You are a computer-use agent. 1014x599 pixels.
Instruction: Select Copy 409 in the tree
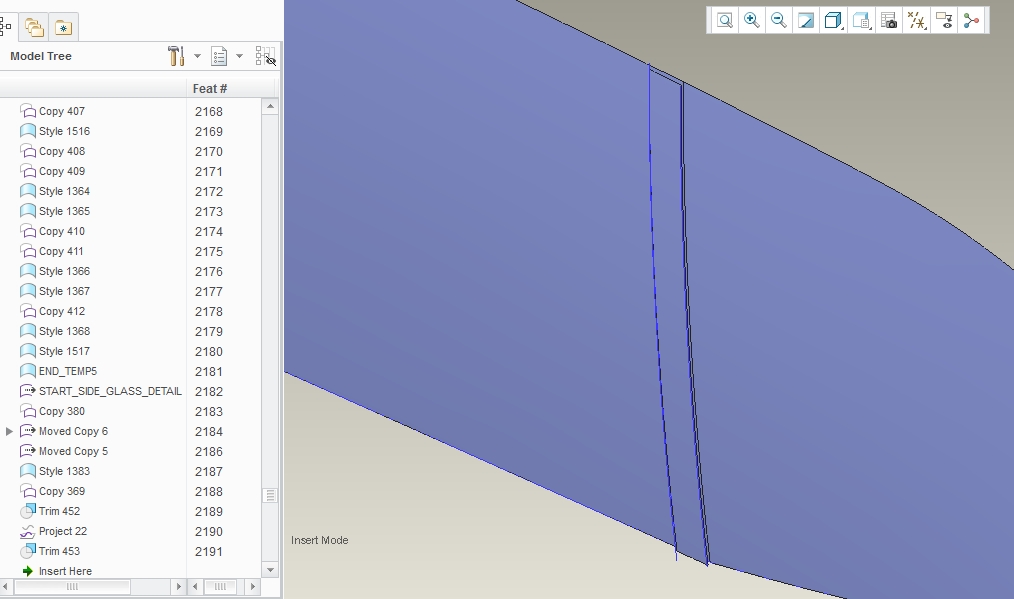click(61, 171)
